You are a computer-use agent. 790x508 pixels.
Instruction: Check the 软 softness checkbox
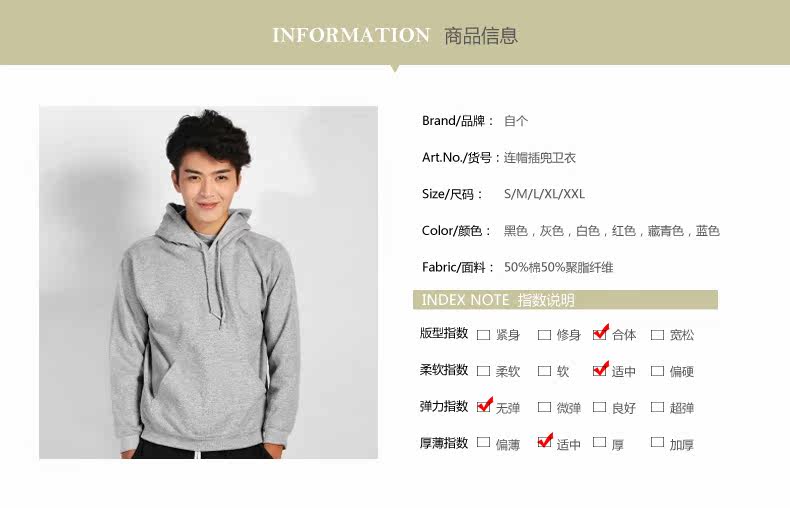544,371
